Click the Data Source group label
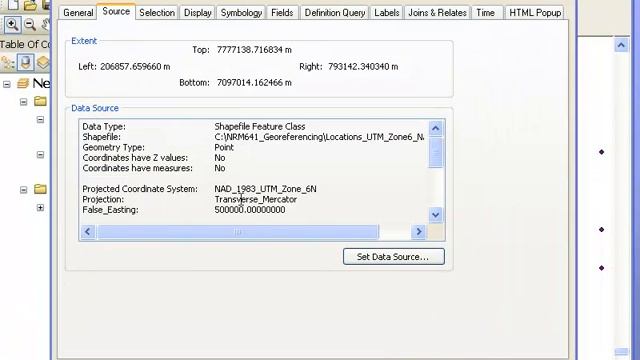This screenshot has height=360, width=640. (95, 108)
